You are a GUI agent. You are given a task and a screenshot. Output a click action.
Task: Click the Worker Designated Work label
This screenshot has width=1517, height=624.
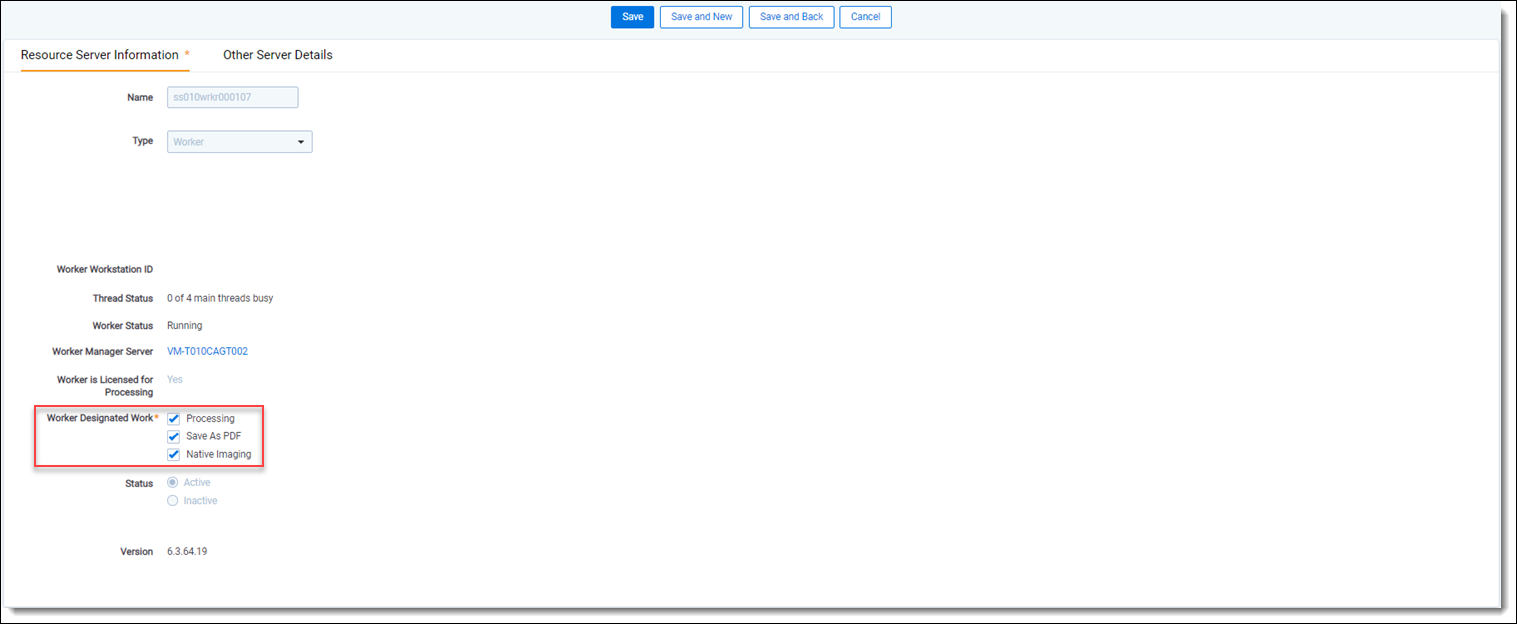click(100, 418)
